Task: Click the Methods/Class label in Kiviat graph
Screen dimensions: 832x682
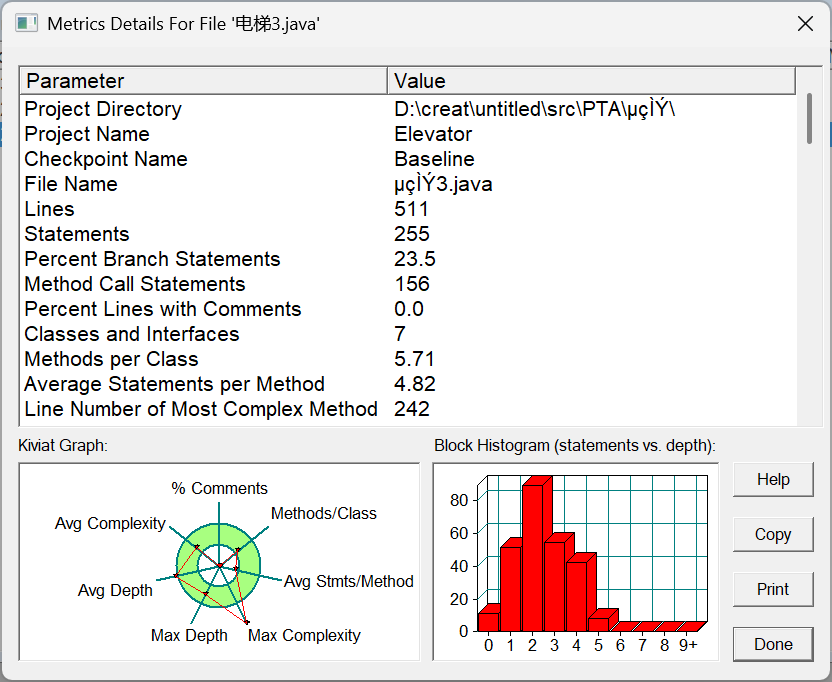Action: pyautogui.click(x=324, y=513)
